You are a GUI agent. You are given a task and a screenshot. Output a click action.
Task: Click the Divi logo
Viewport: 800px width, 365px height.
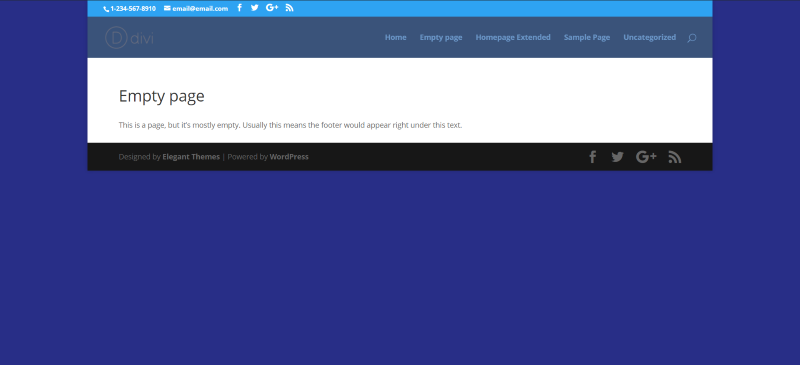(129, 37)
